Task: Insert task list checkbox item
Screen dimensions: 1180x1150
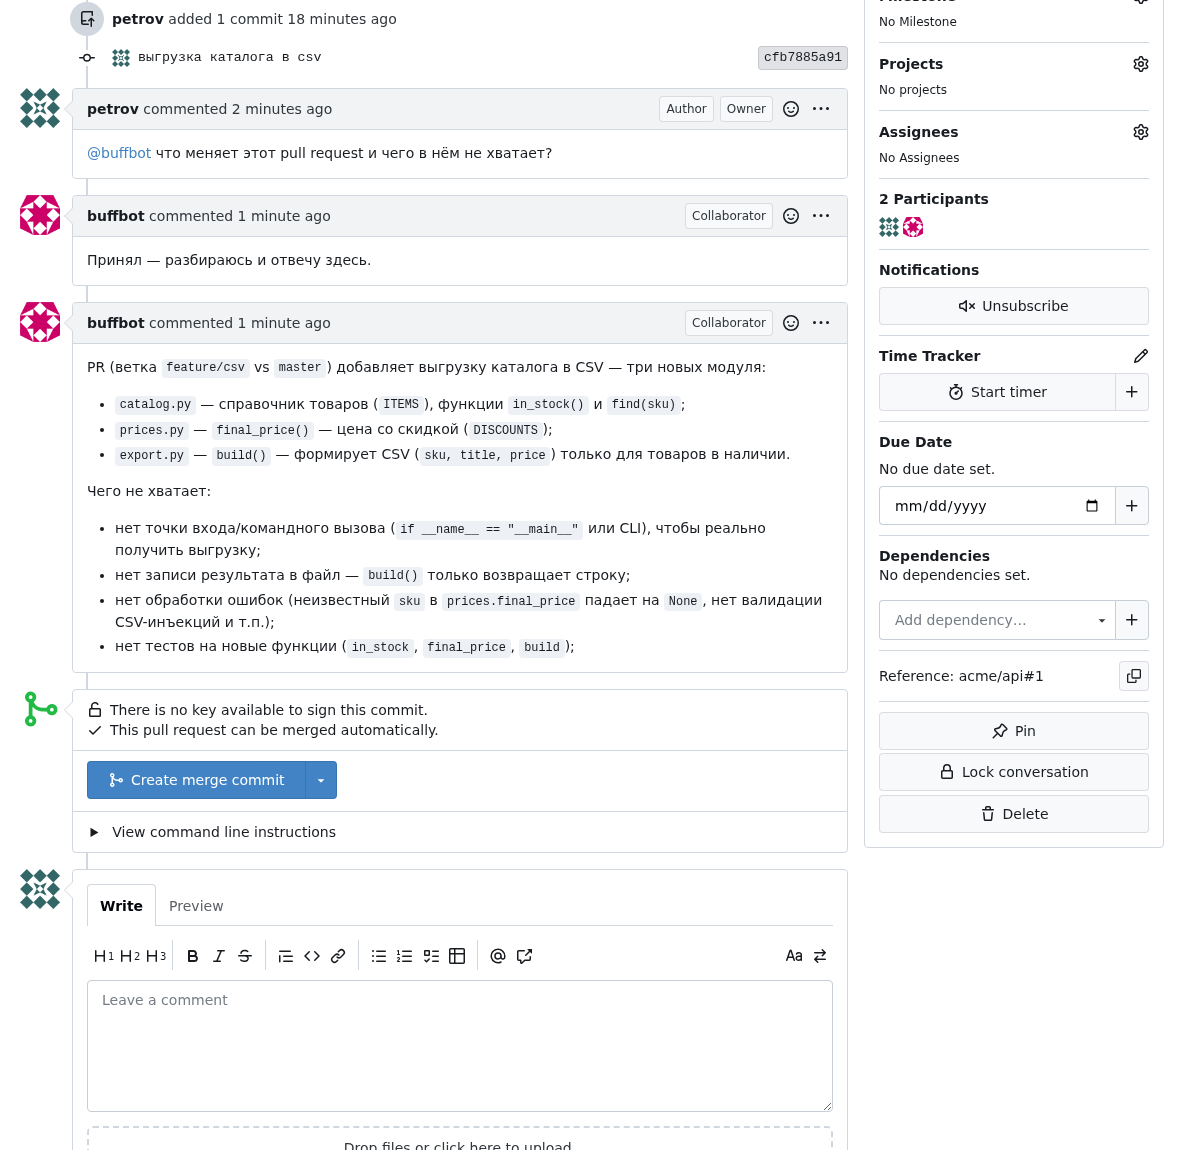Action: coord(430,956)
